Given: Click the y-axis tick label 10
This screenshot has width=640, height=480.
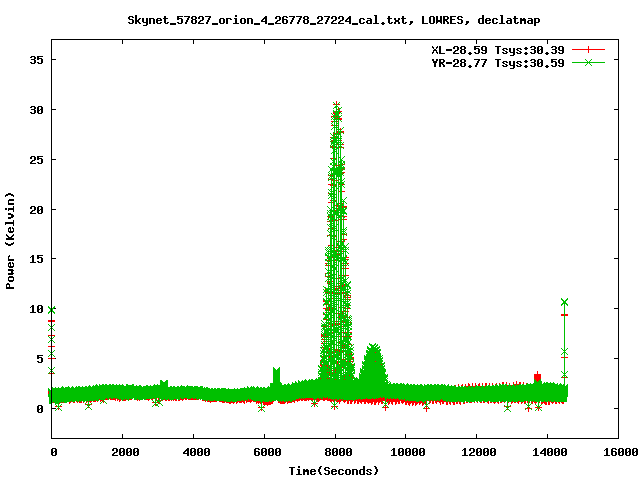Looking at the screenshot, I should [36, 309].
